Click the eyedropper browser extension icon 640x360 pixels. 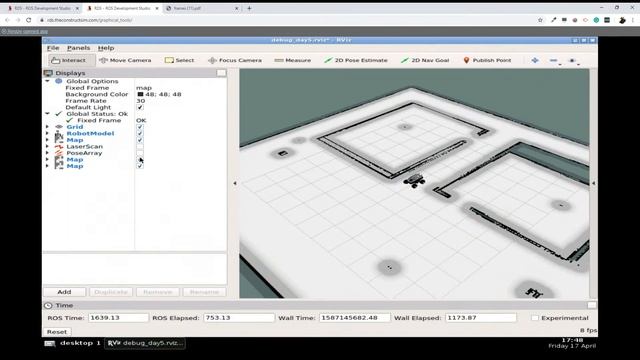click(553, 20)
